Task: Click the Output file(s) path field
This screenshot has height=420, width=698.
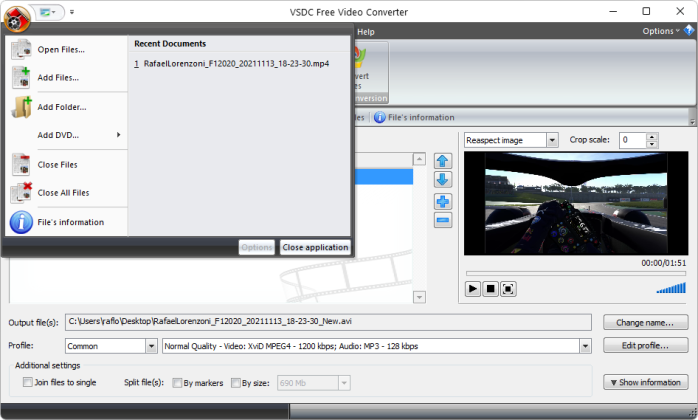Action: pos(328,322)
